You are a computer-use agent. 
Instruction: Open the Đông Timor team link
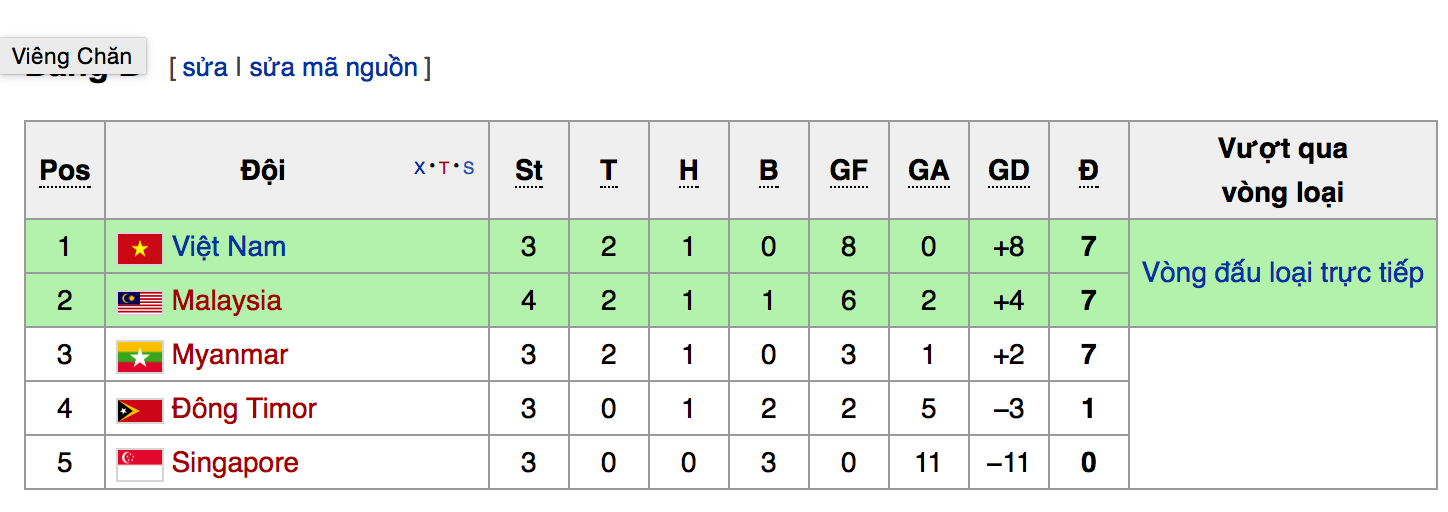click(244, 409)
